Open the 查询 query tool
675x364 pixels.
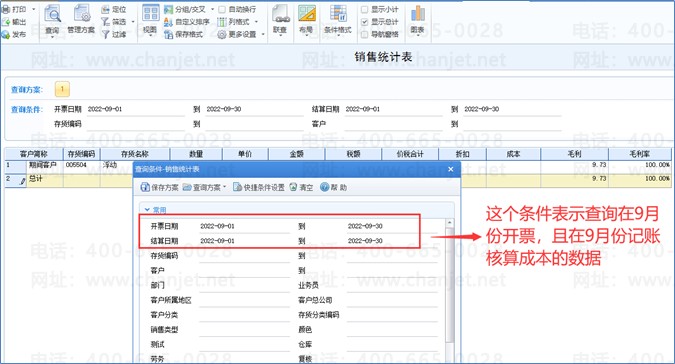coord(52,19)
